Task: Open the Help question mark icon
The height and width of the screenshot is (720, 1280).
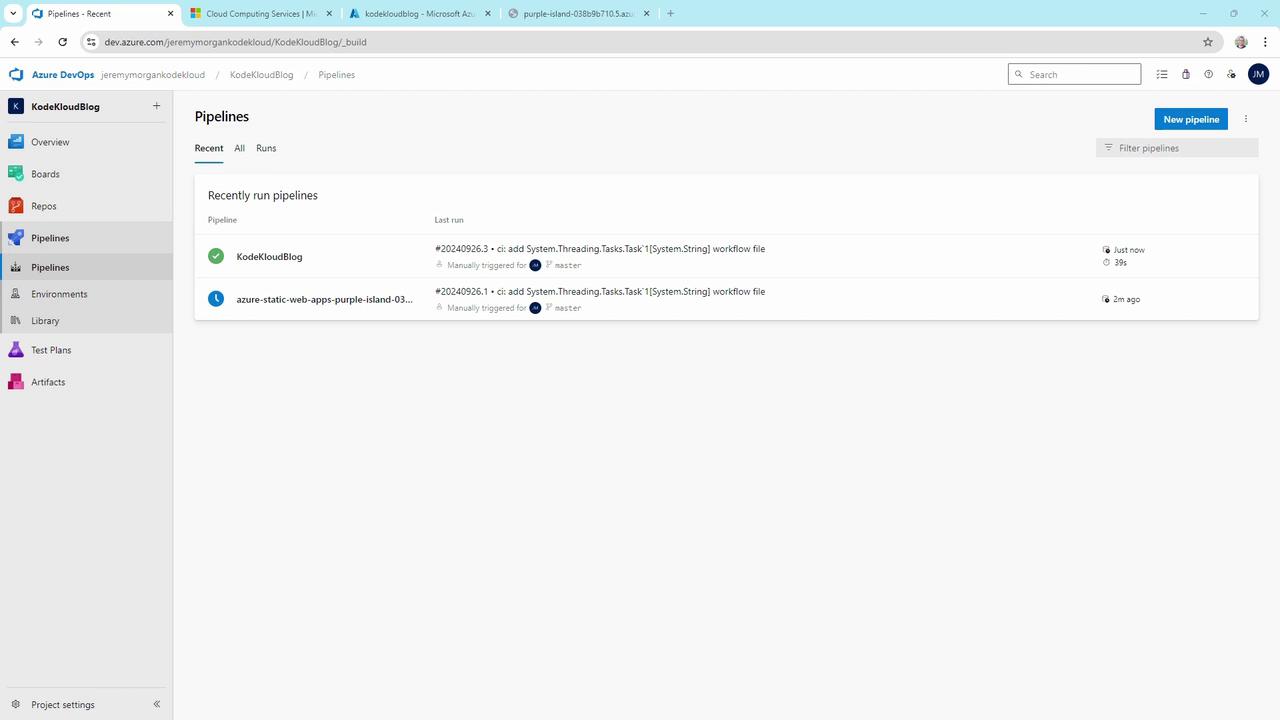Action: coord(1208,74)
